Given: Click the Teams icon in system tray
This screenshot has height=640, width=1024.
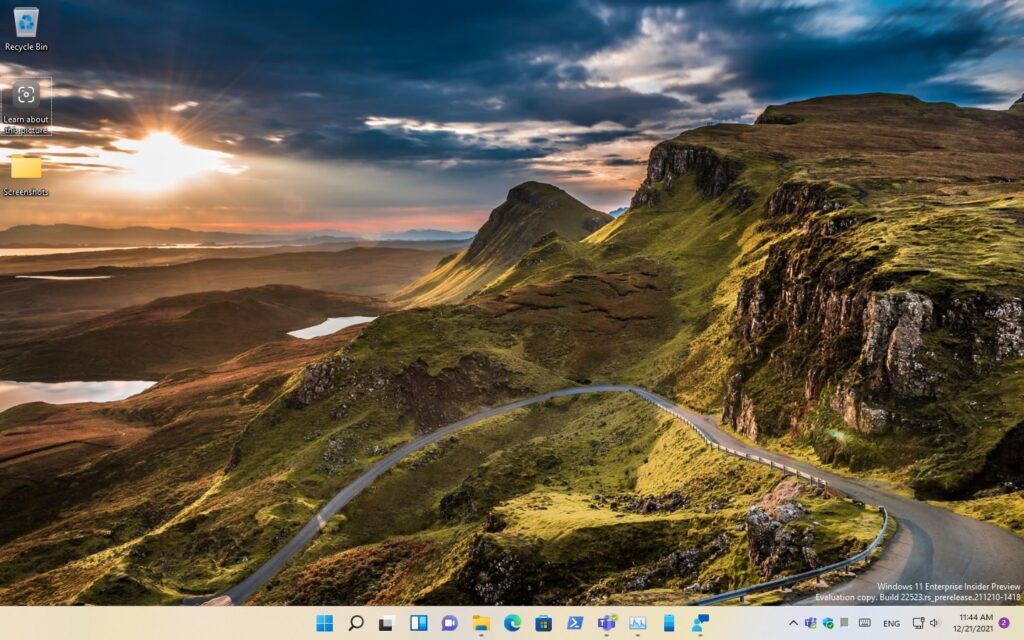Looking at the screenshot, I should click(x=811, y=623).
